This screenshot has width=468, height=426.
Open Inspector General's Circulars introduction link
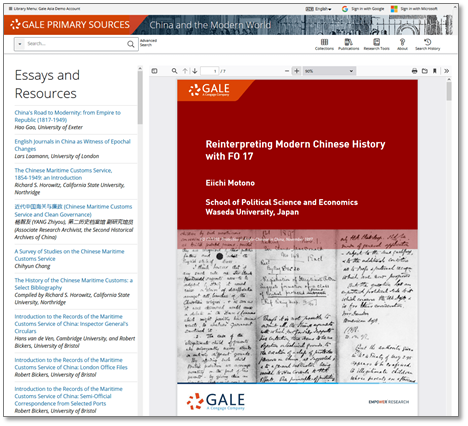pyautogui.click(x=71, y=324)
